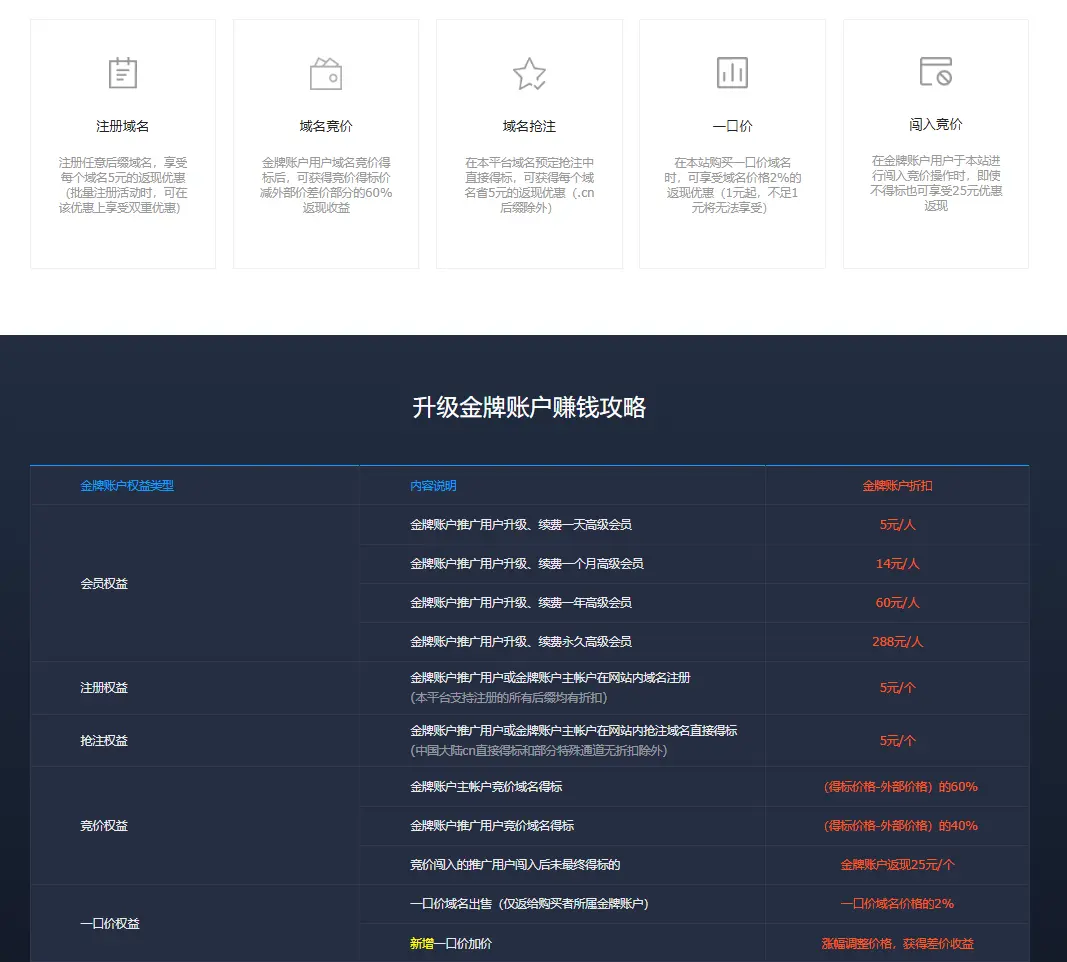1067x962 pixels.
Task: Select the 闯入竞价 blocked-circle icon
Action: [935, 72]
